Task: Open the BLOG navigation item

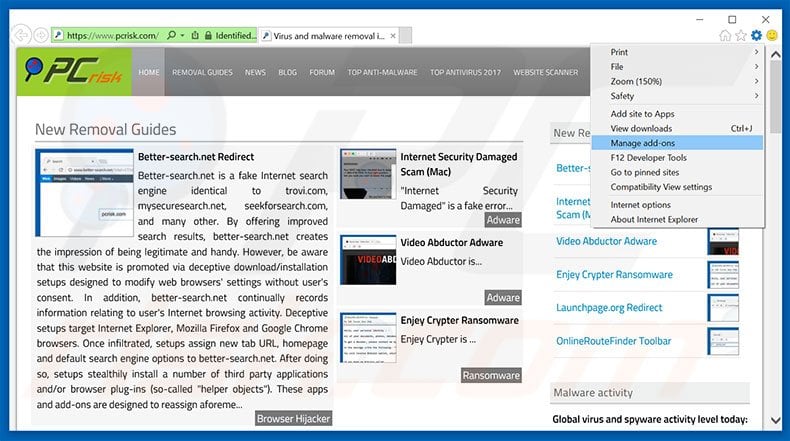Action: pyautogui.click(x=288, y=72)
